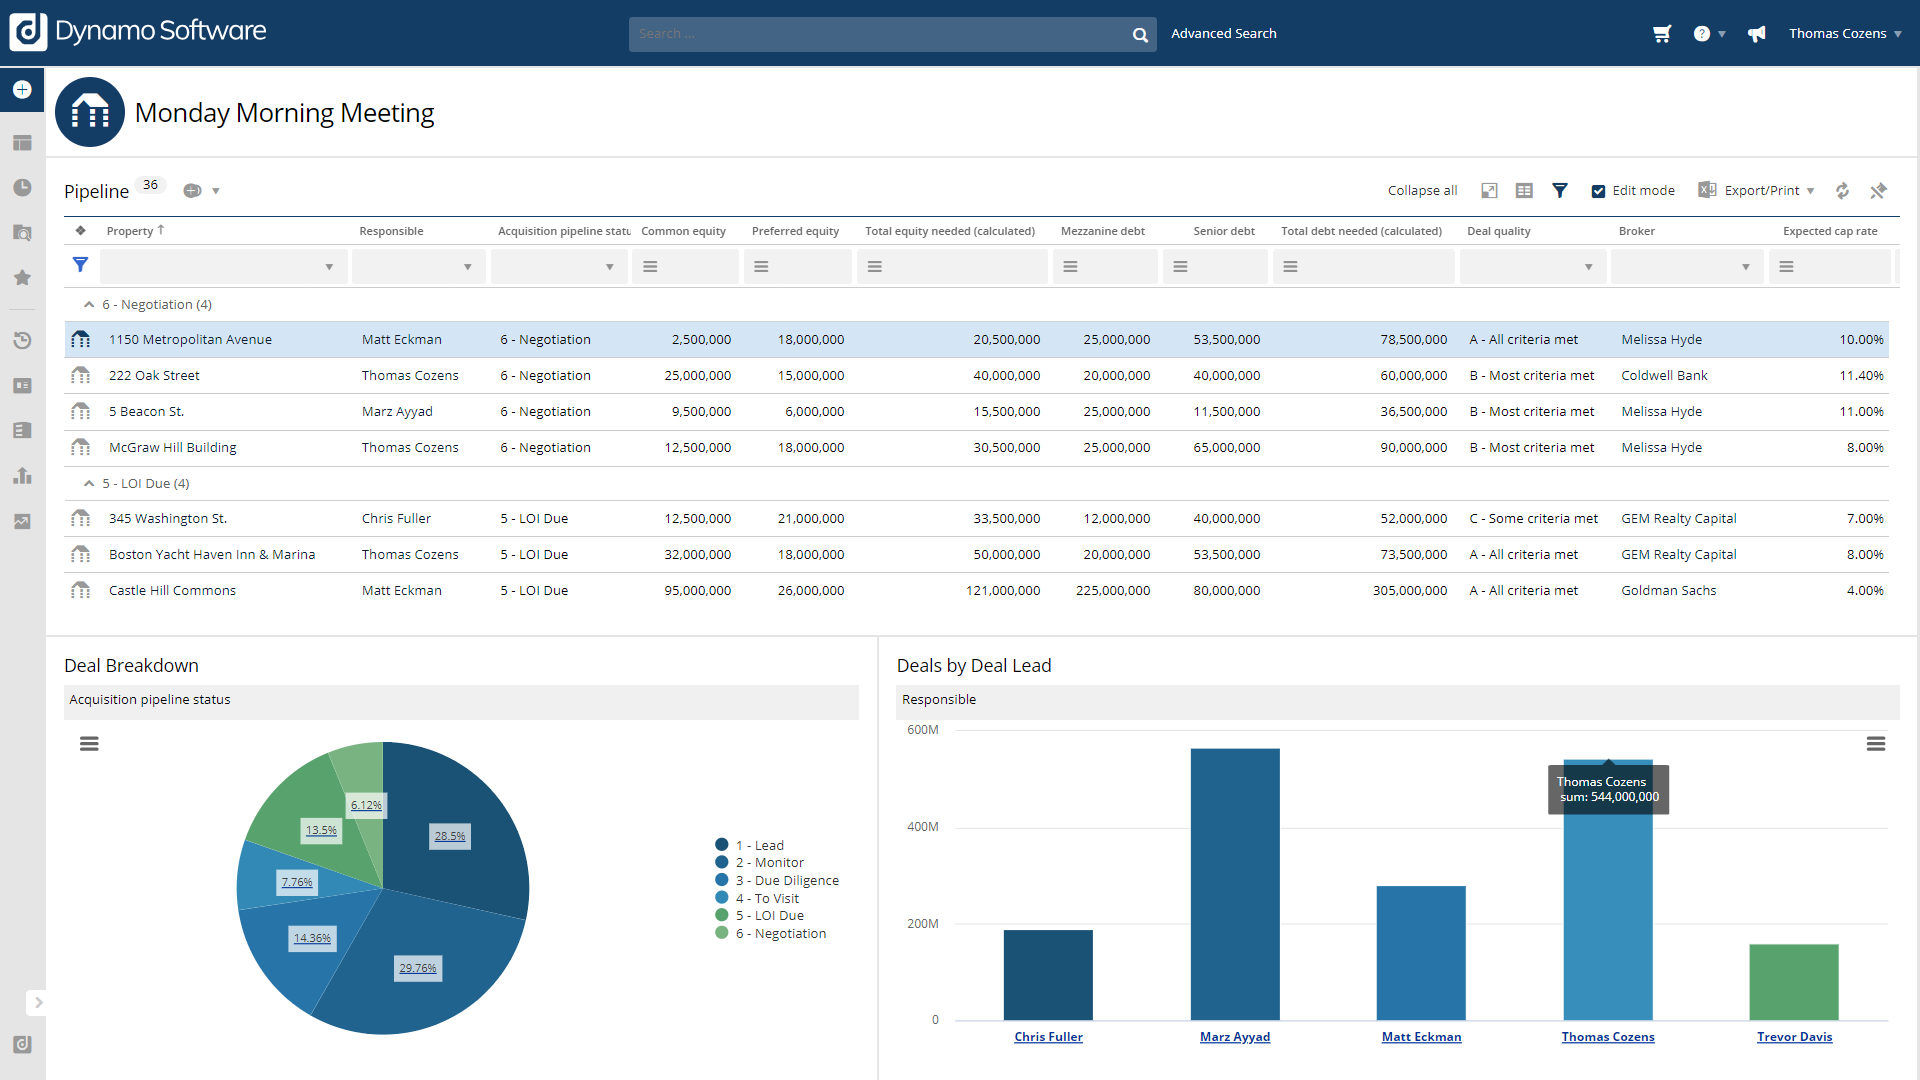Expand the Pipeline widget to full screen

point(1489,190)
